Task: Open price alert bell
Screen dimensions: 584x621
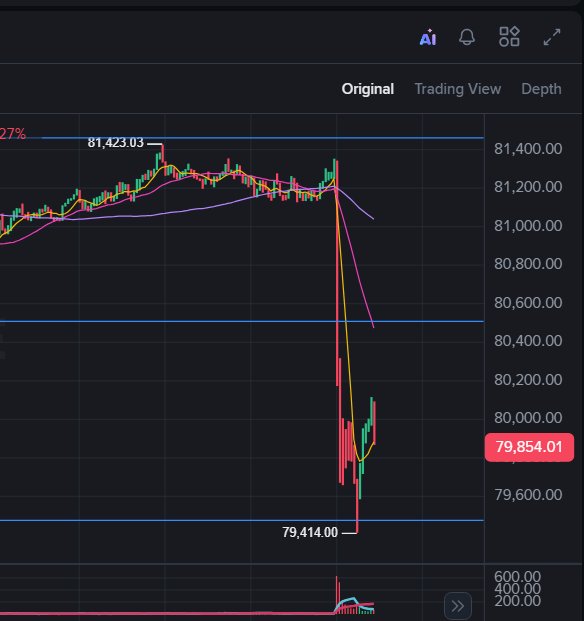Action: pyautogui.click(x=467, y=37)
